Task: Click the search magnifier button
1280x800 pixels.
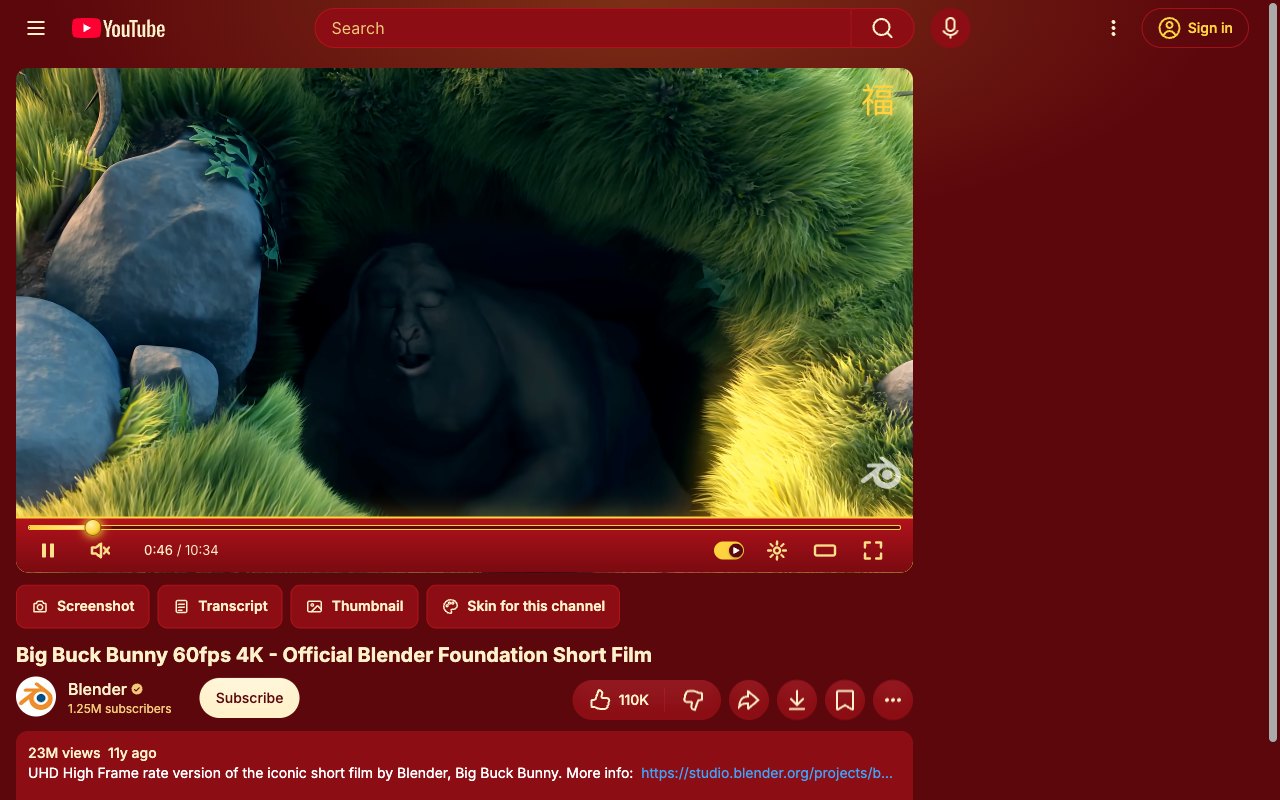Action: [x=882, y=28]
